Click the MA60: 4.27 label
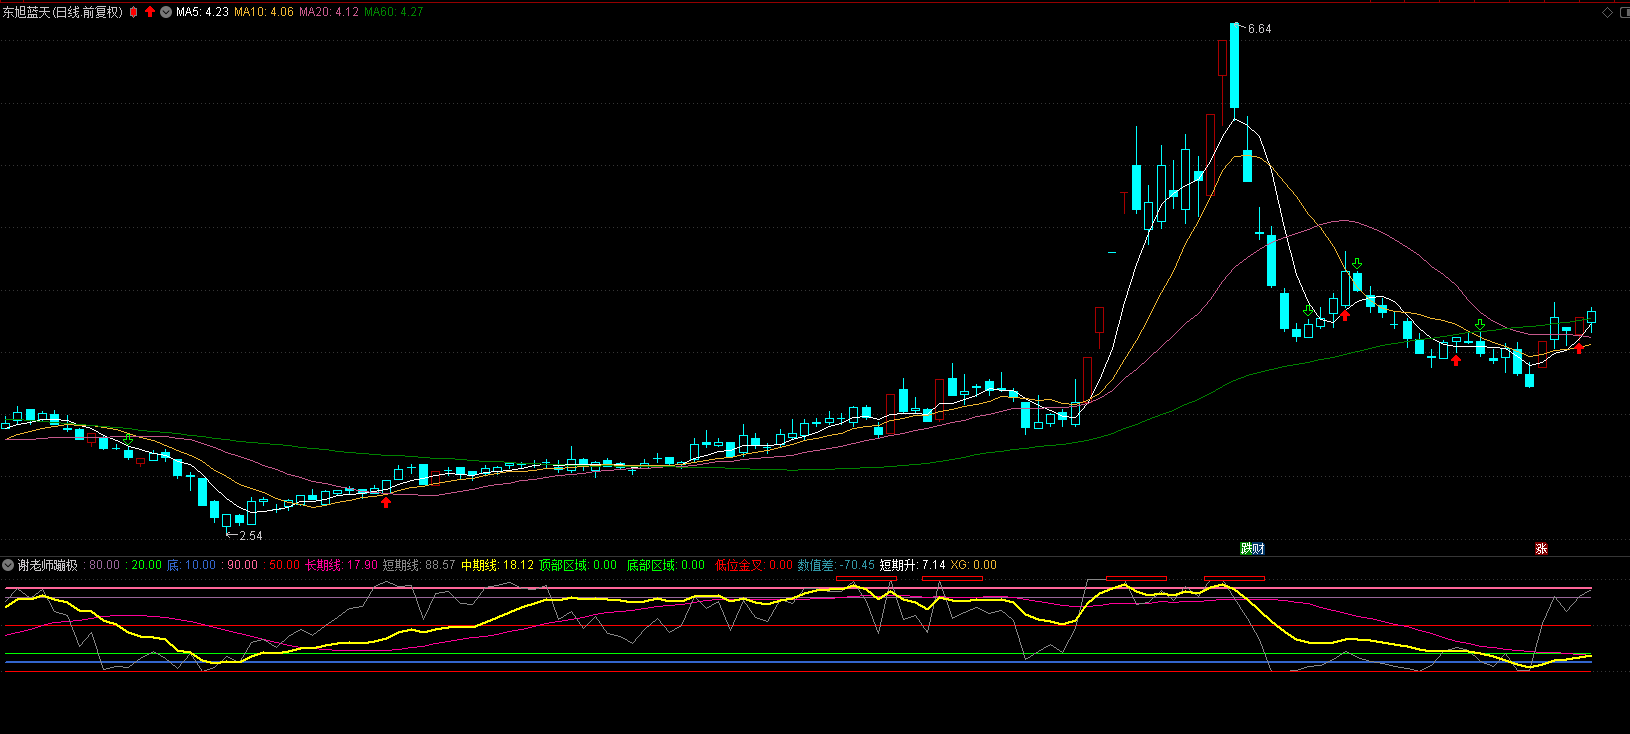1630x734 pixels. [x=393, y=12]
